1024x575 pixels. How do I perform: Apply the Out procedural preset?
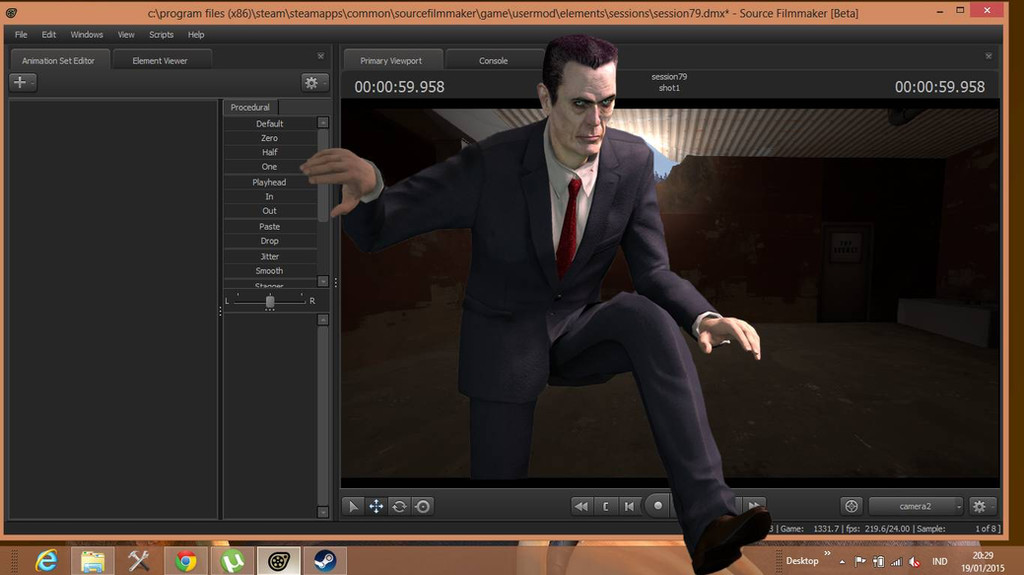coord(270,211)
